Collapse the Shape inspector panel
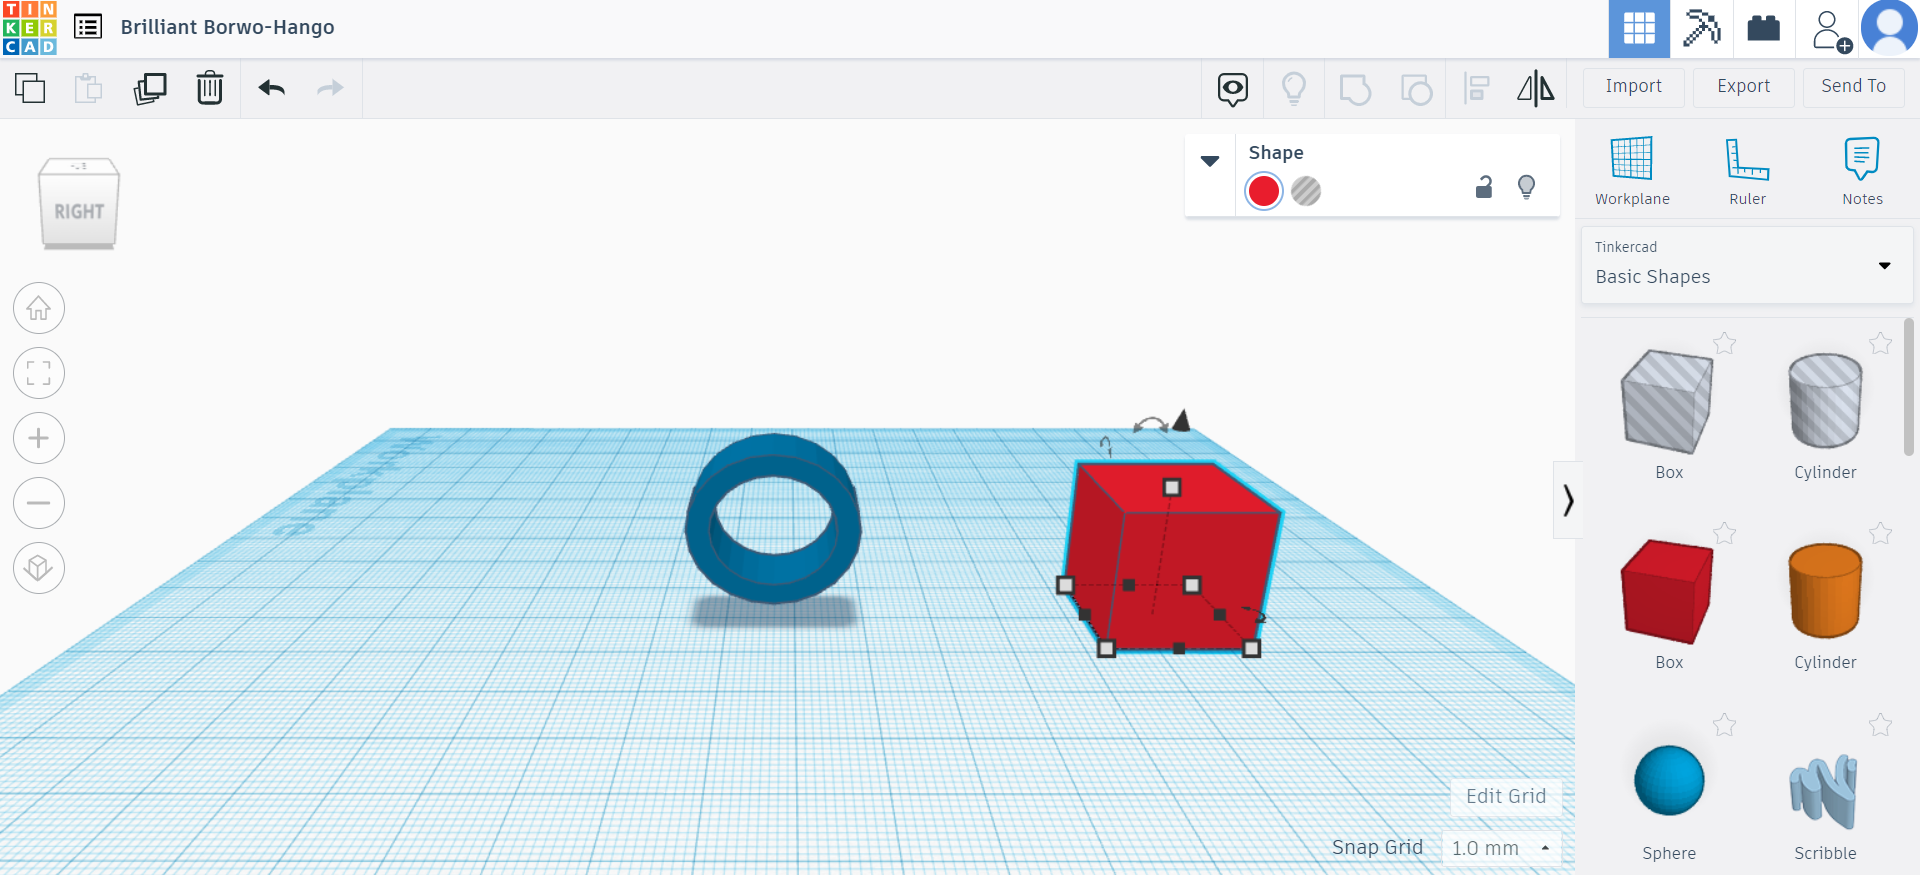Screen dimensions: 1920x875 click(x=1210, y=161)
